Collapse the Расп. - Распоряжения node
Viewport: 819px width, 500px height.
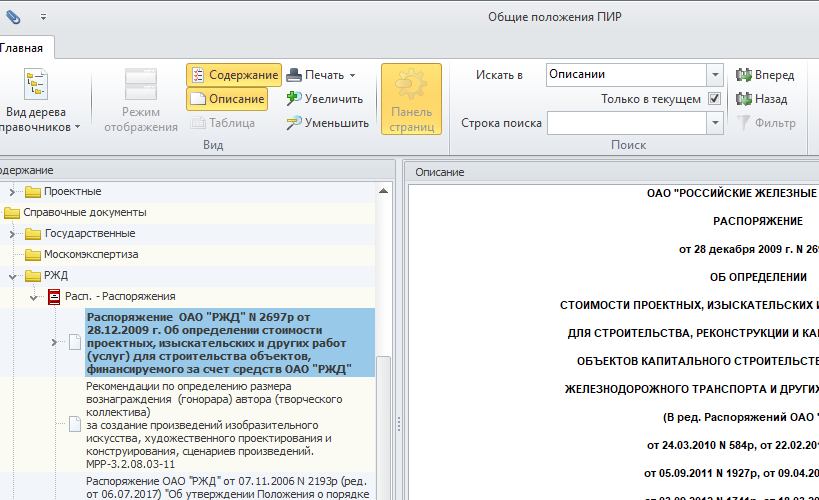[34, 297]
